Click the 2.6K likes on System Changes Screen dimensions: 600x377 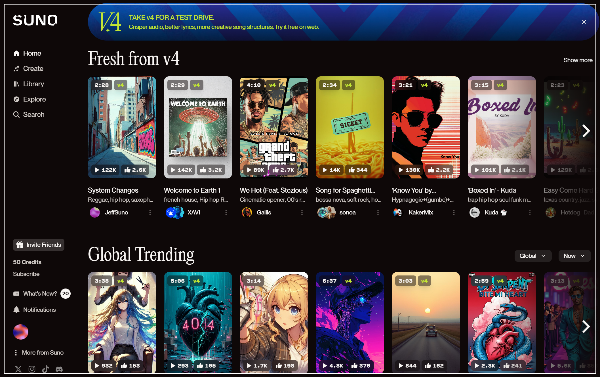point(135,170)
